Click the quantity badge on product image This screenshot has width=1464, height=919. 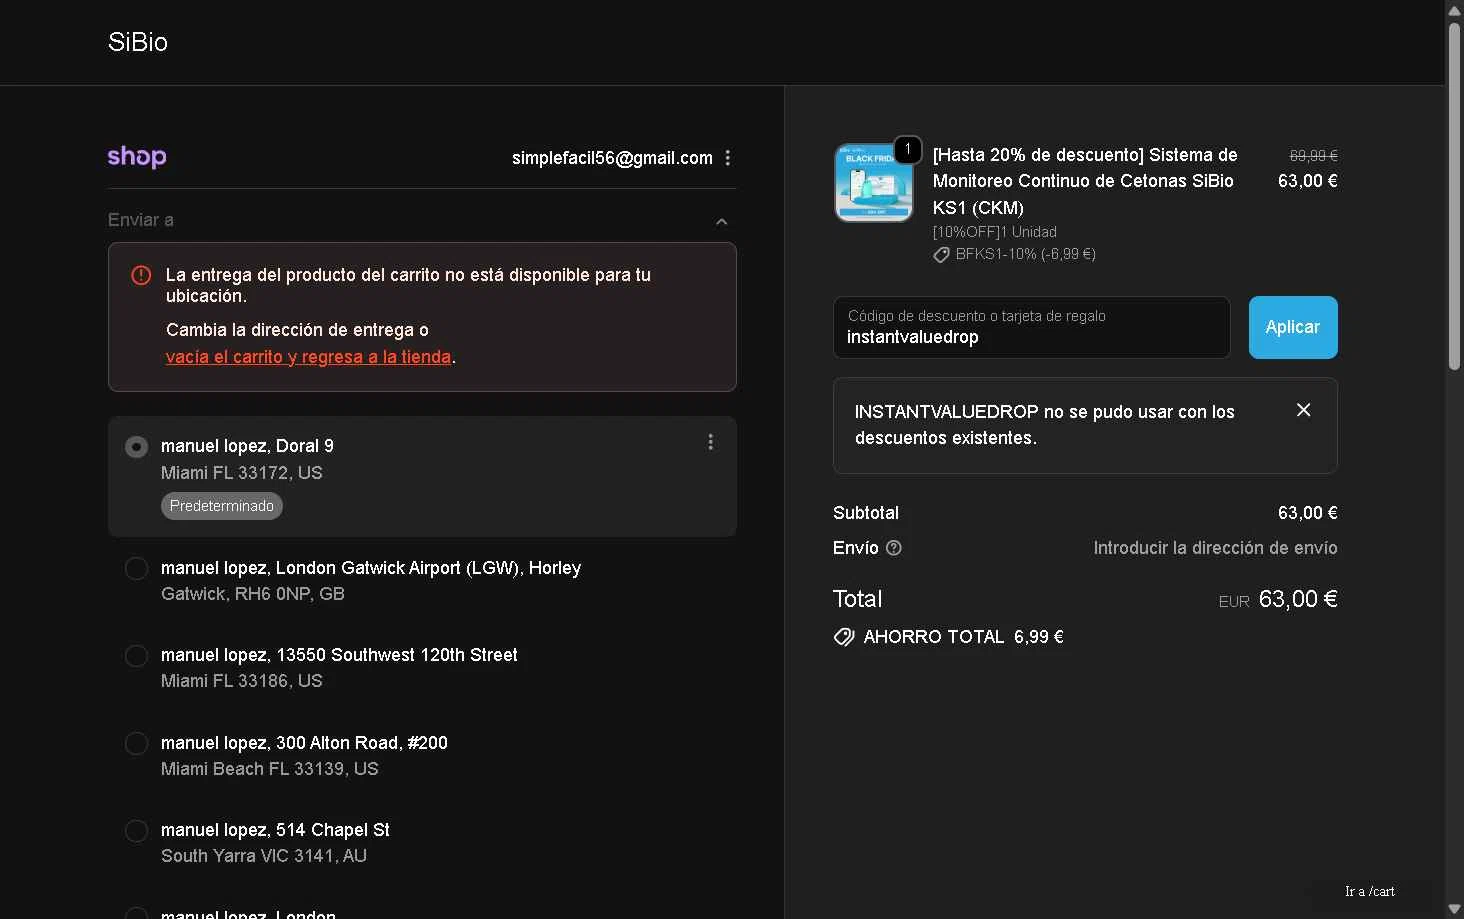[x=908, y=149]
